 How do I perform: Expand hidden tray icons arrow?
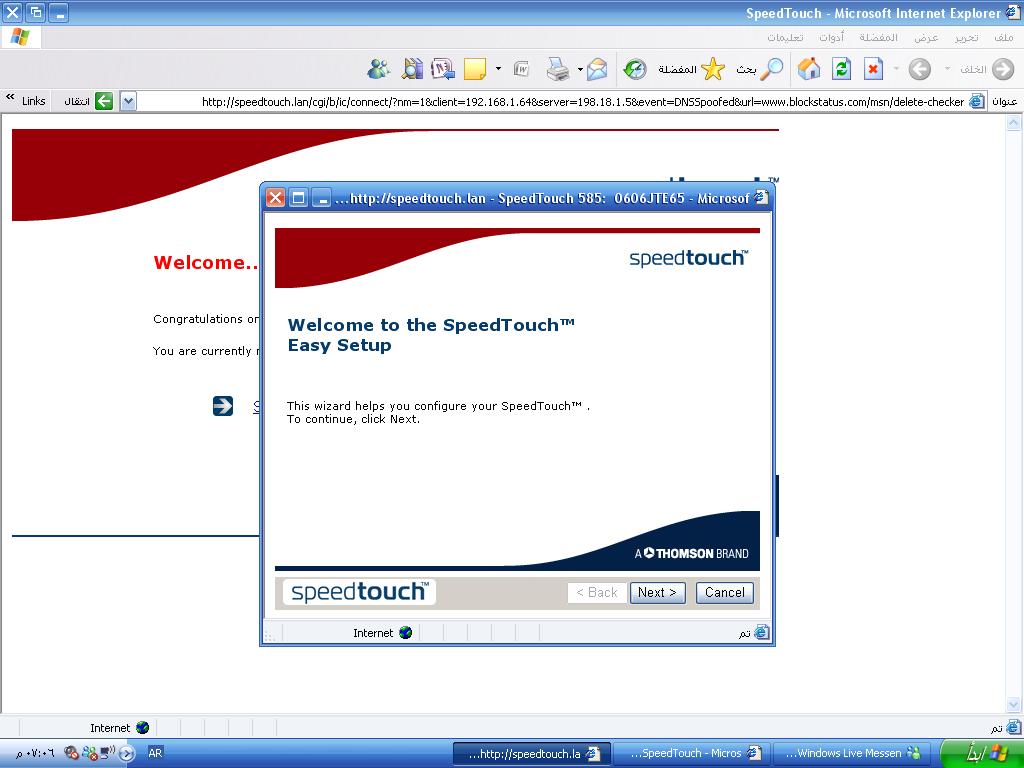(x=127, y=753)
